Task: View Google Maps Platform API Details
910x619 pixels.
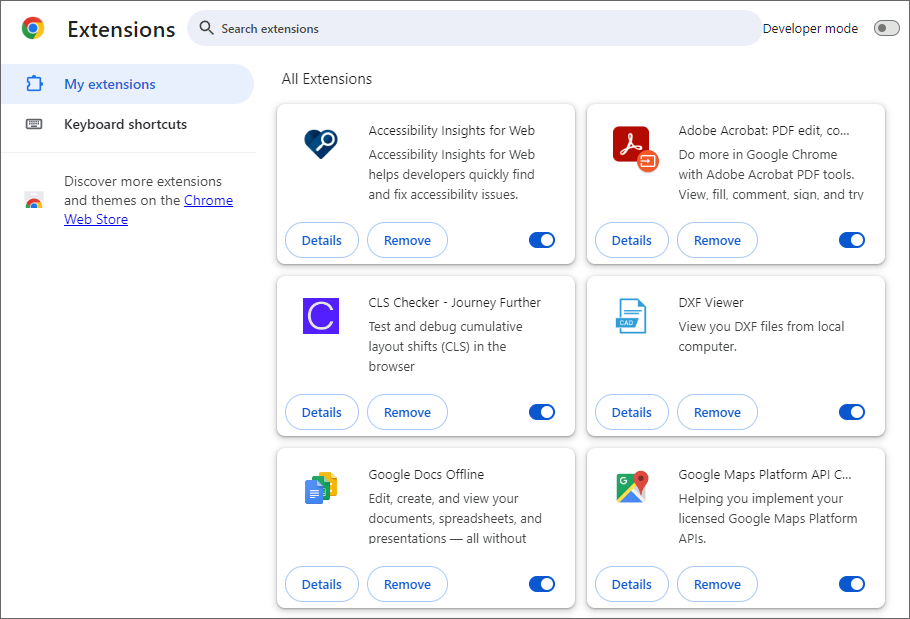Action: [x=631, y=584]
